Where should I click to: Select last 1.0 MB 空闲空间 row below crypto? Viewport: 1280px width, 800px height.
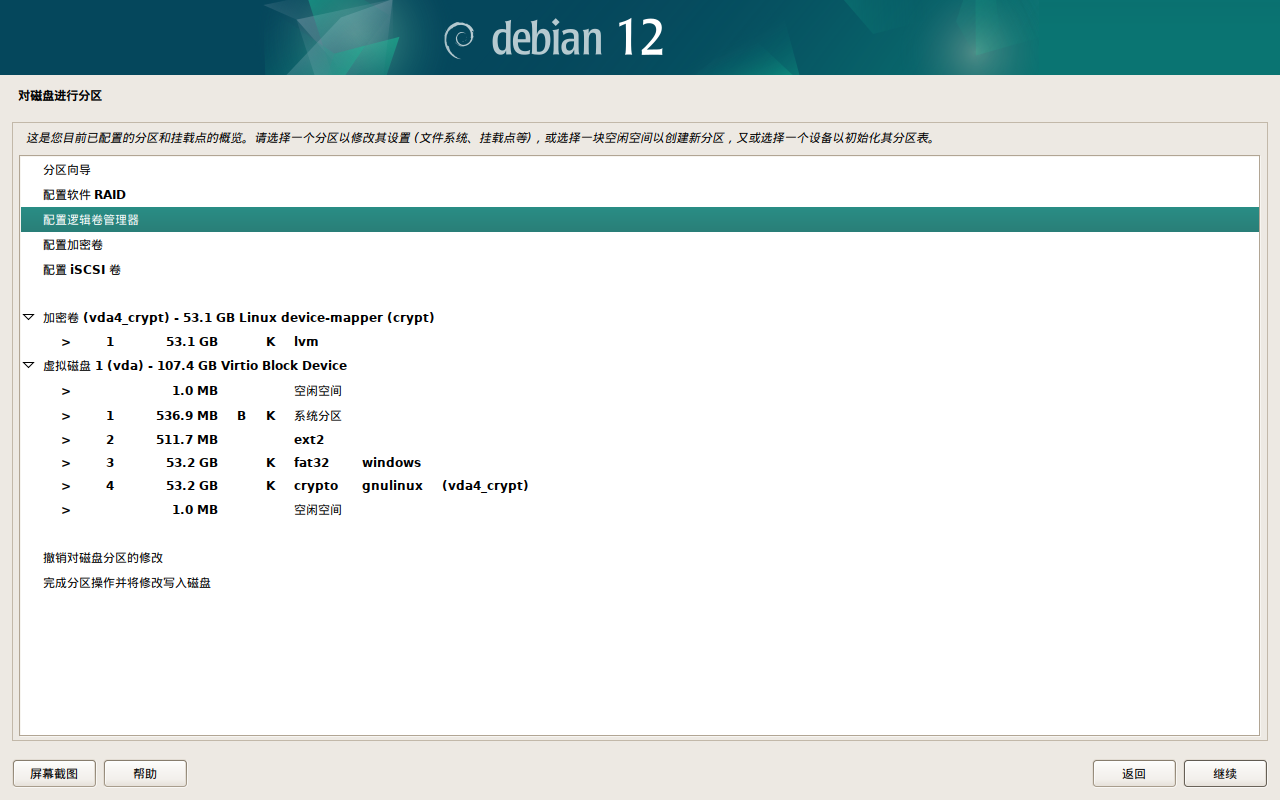coord(640,510)
